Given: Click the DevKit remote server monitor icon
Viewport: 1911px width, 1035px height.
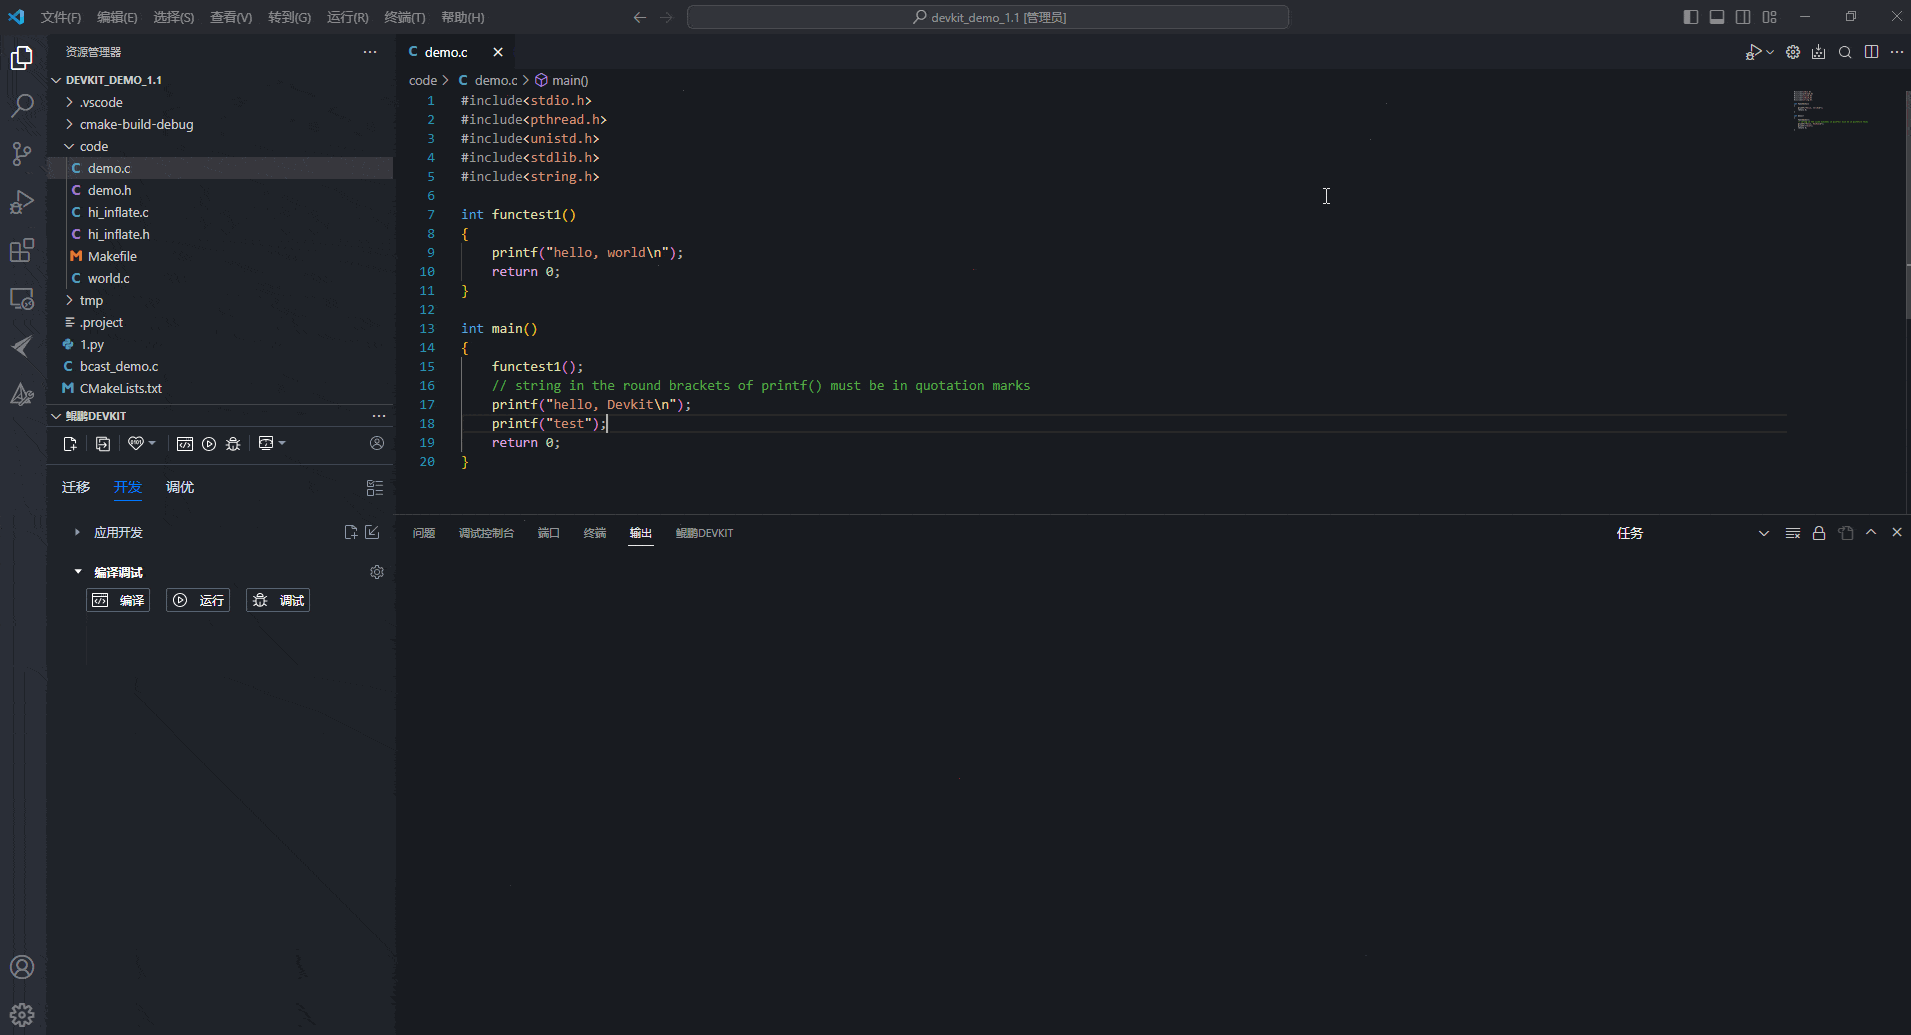Looking at the screenshot, I should click(266, 443).
